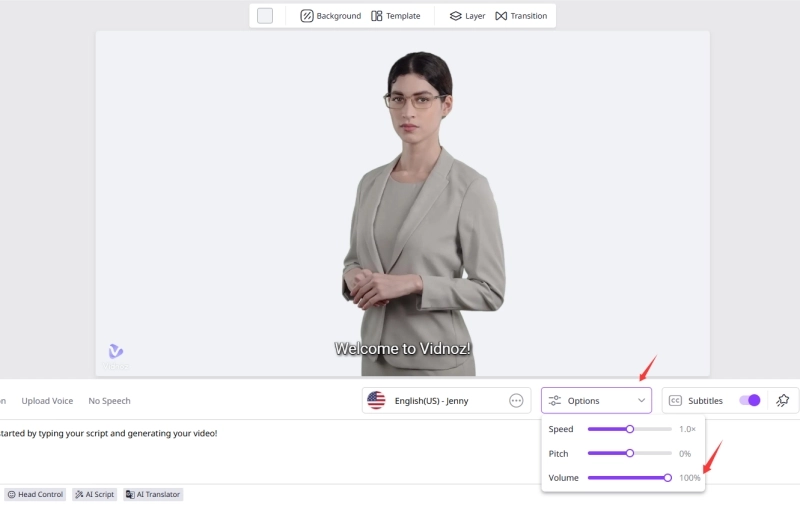Open the Layer panel
The height and width of the screenshot is (509, 800).
467,16
